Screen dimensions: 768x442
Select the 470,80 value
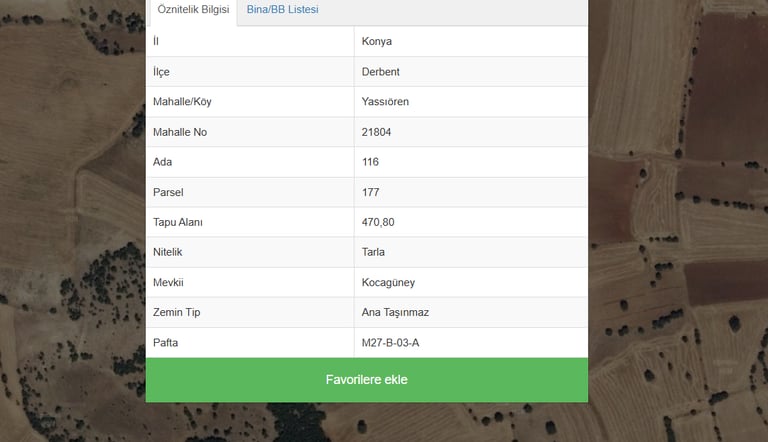tap(378, 222)
